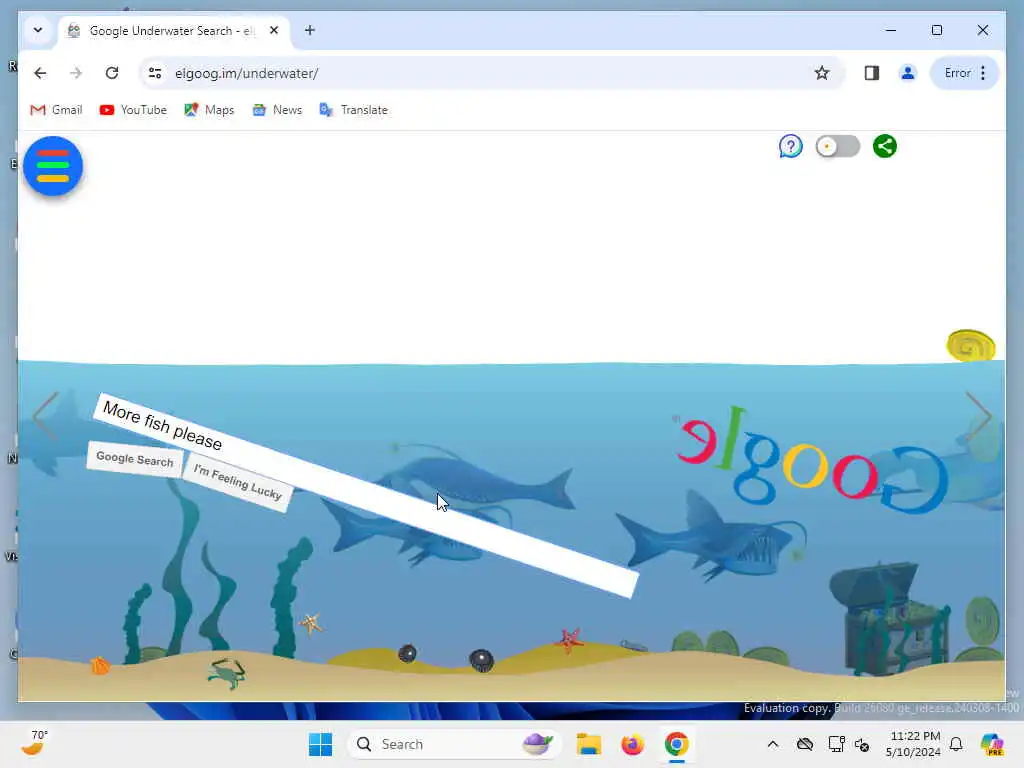Screen dimensions: 1024x768
Task: Open the notifications bell icon
Action: coord(956,744)
